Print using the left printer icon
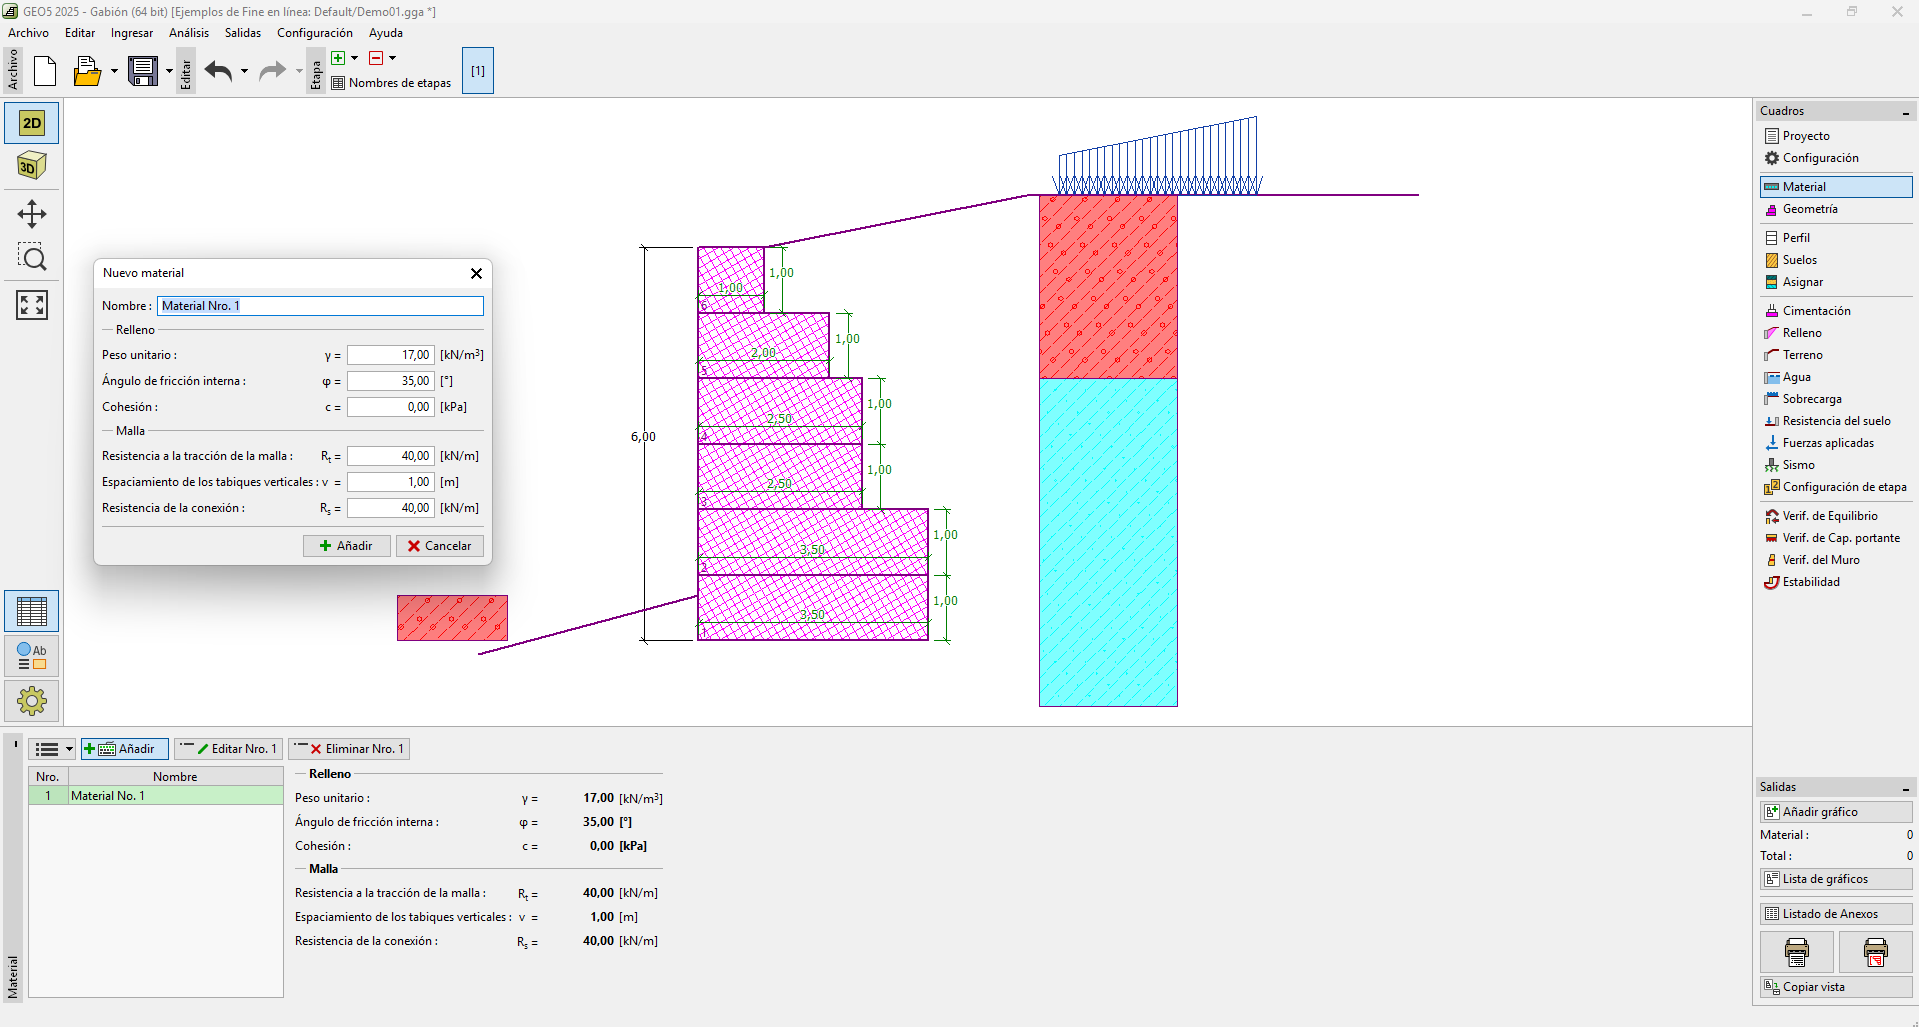 pyautogui.click(x=1796, y=951)
